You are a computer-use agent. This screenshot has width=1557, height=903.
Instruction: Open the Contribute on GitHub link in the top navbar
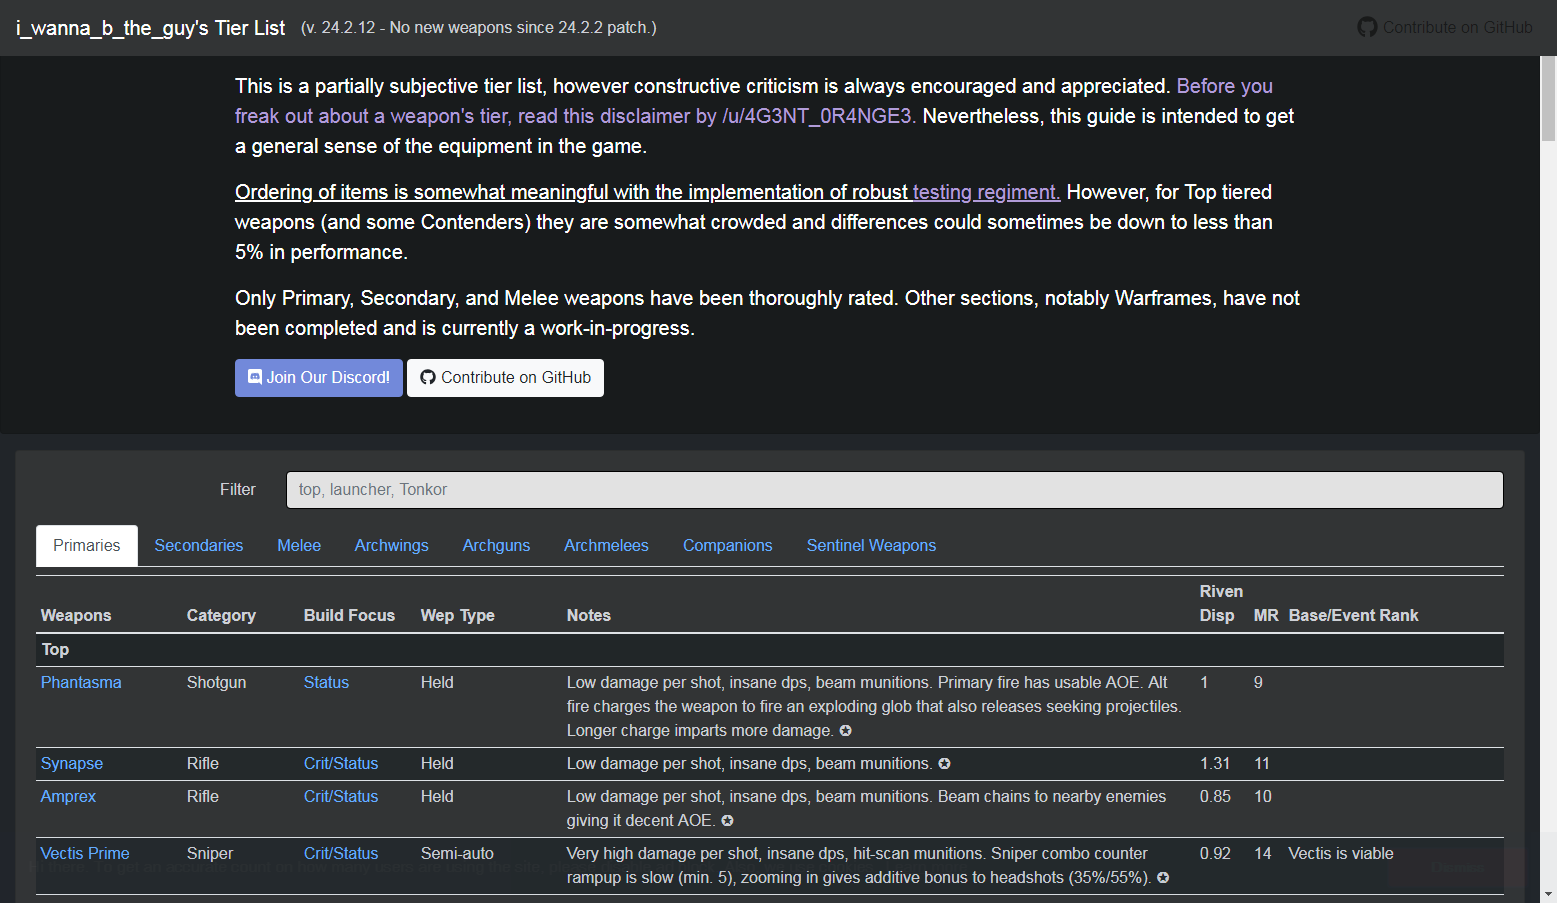click(1444, 28)
